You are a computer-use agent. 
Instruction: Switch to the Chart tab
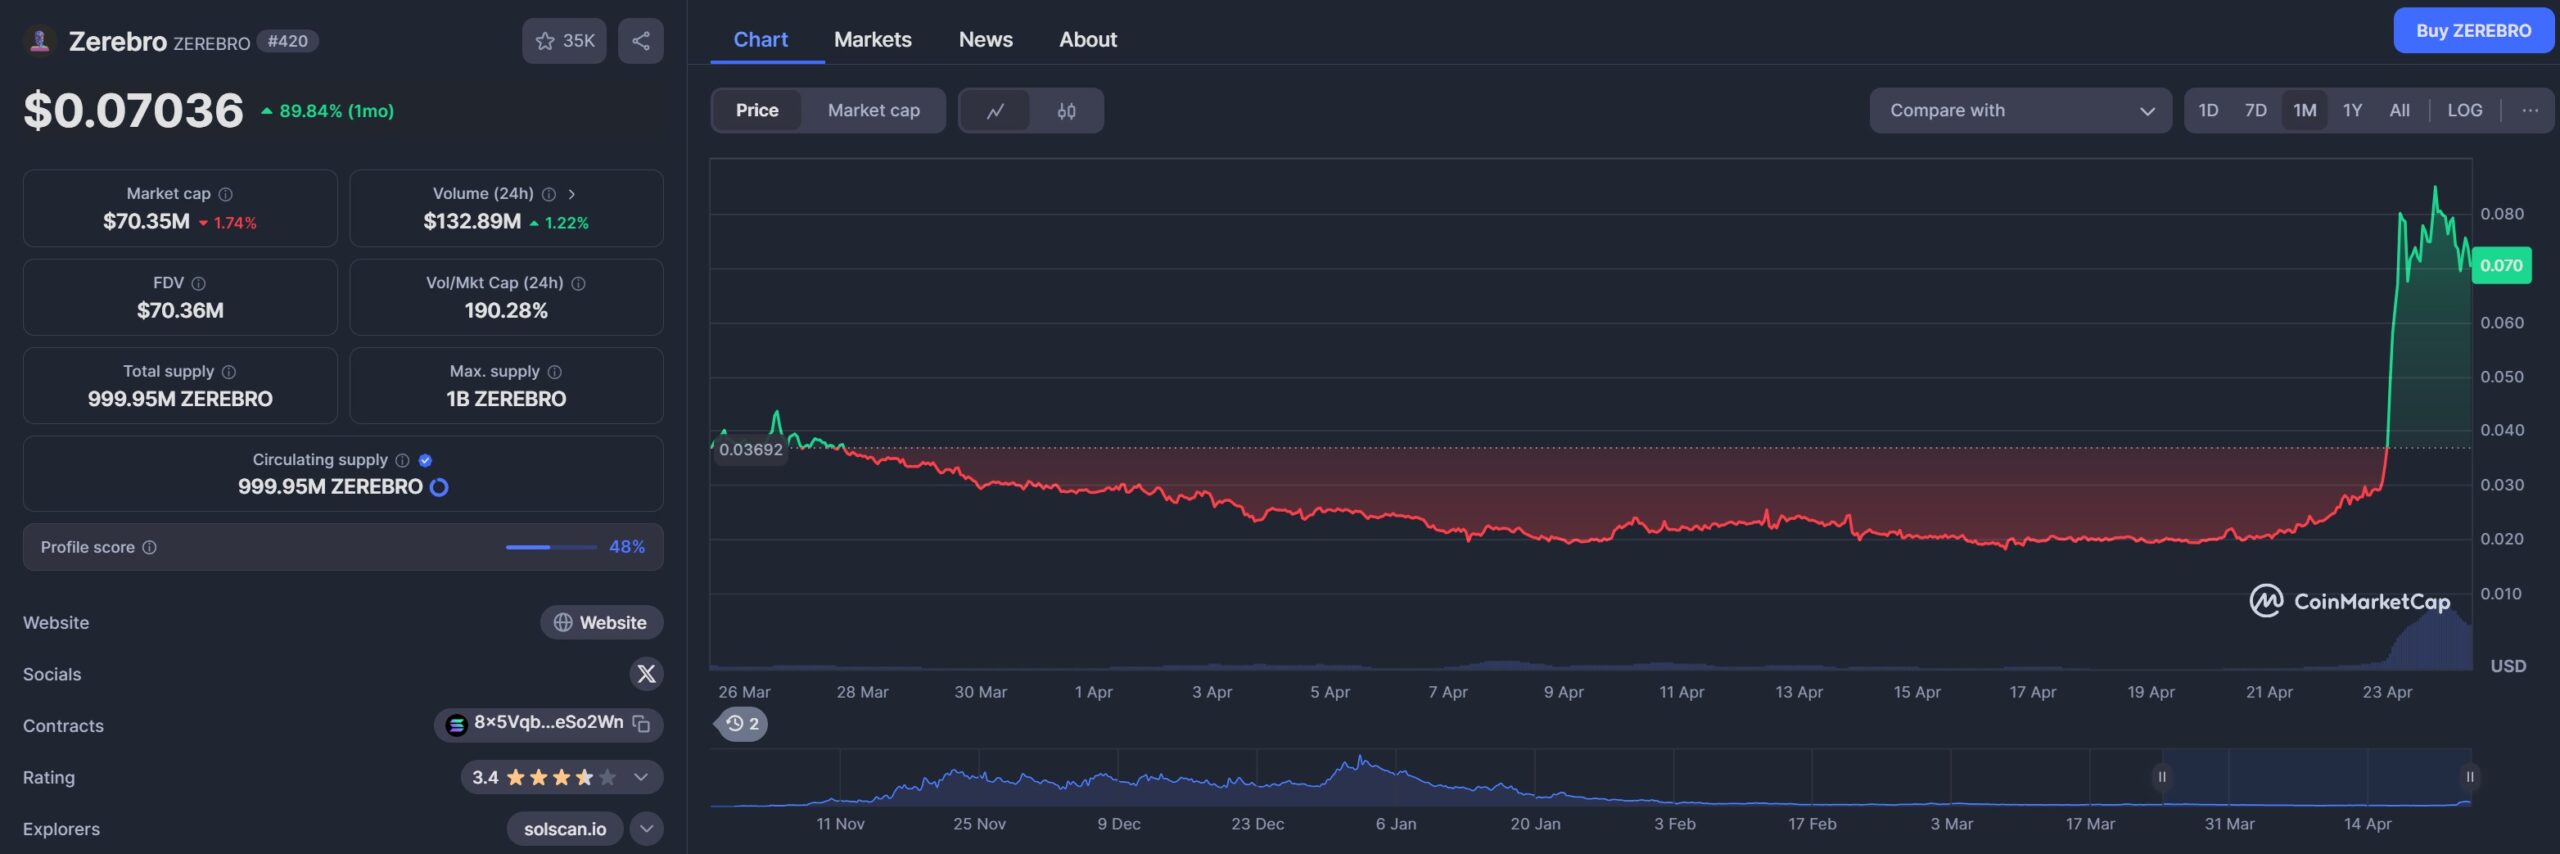coord(761,40)
